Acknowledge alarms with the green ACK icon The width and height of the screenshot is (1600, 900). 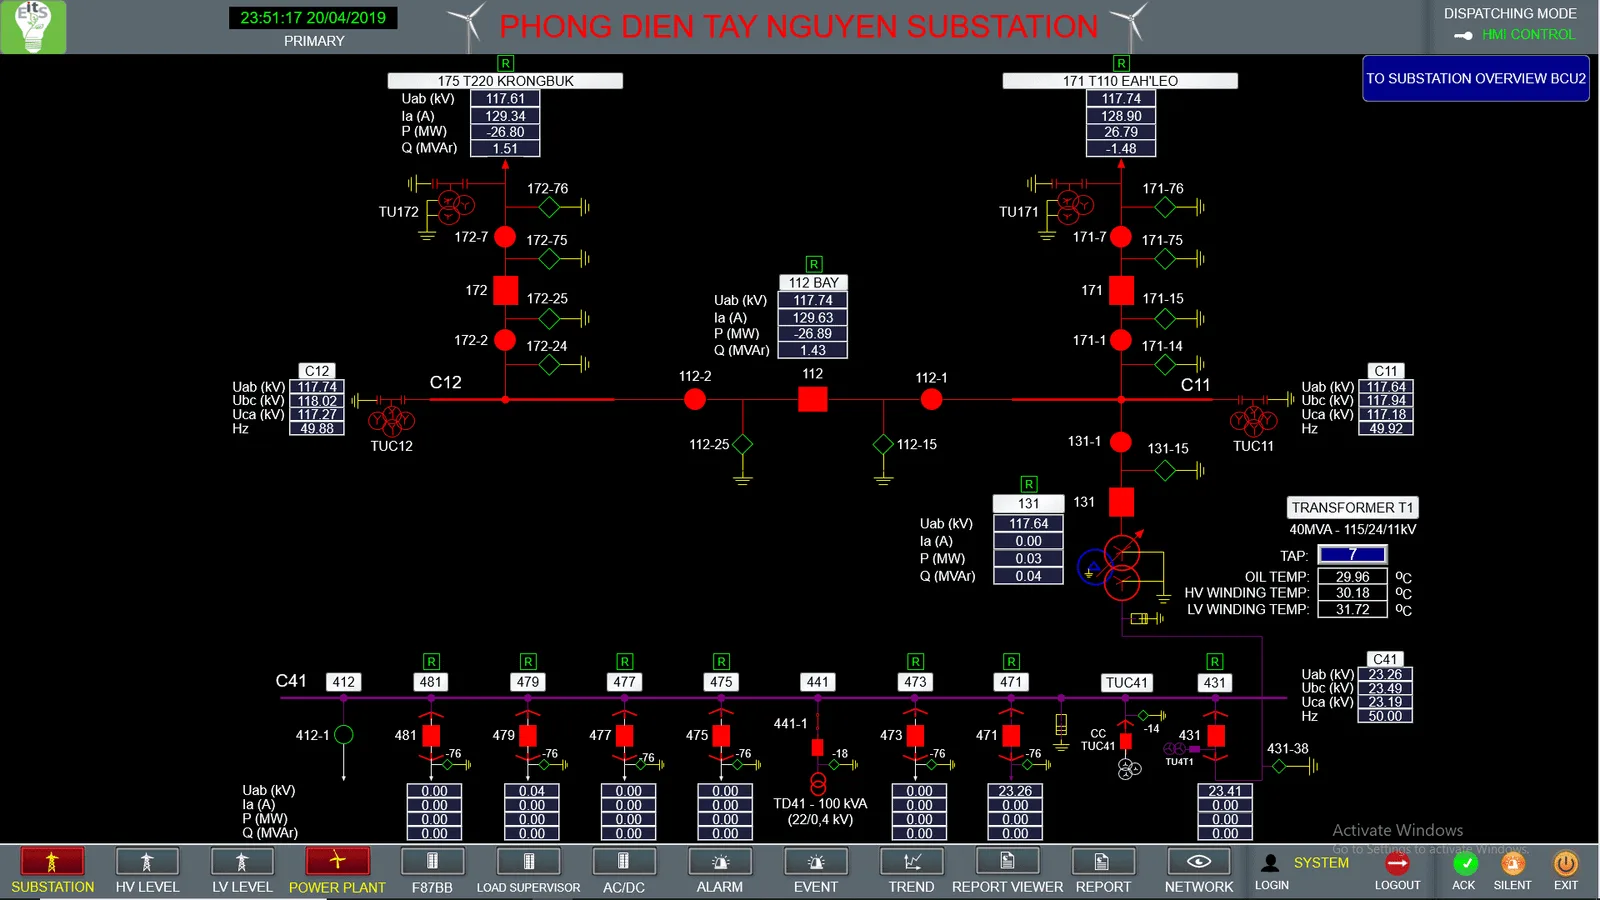1464,863
